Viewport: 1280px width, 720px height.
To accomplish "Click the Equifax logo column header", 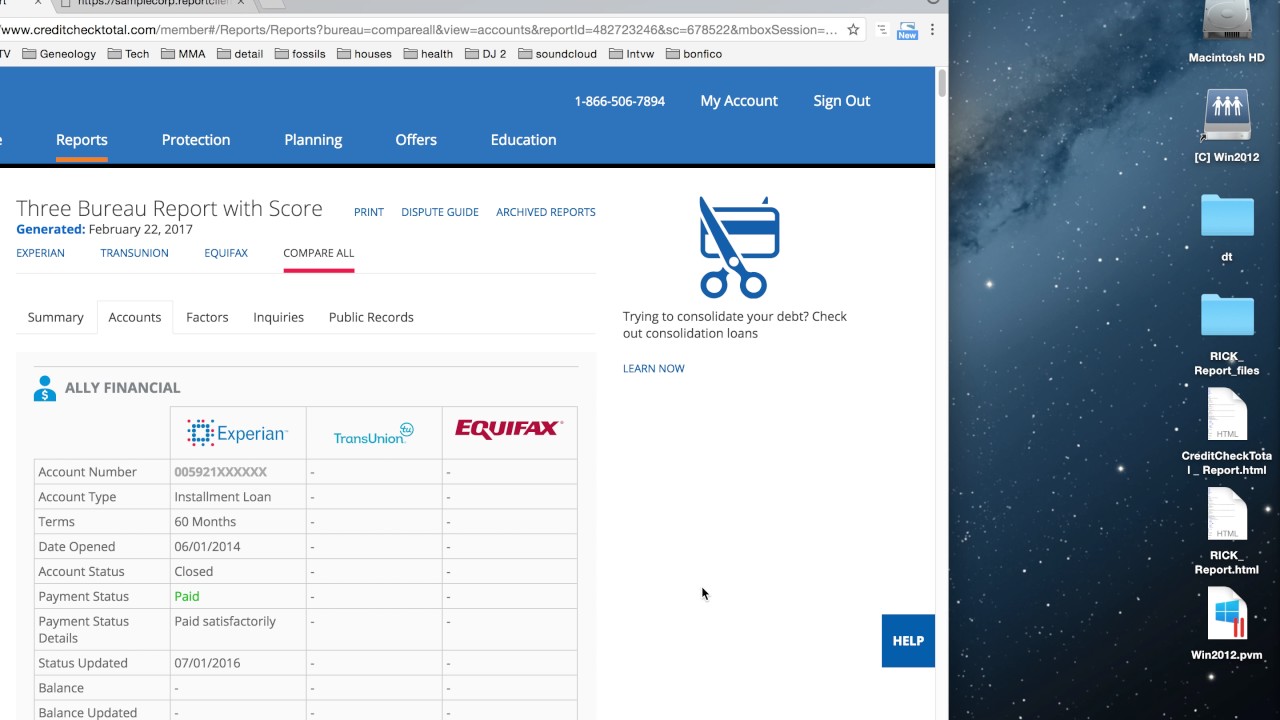I will pyautogui.click(x=509, y=429).
